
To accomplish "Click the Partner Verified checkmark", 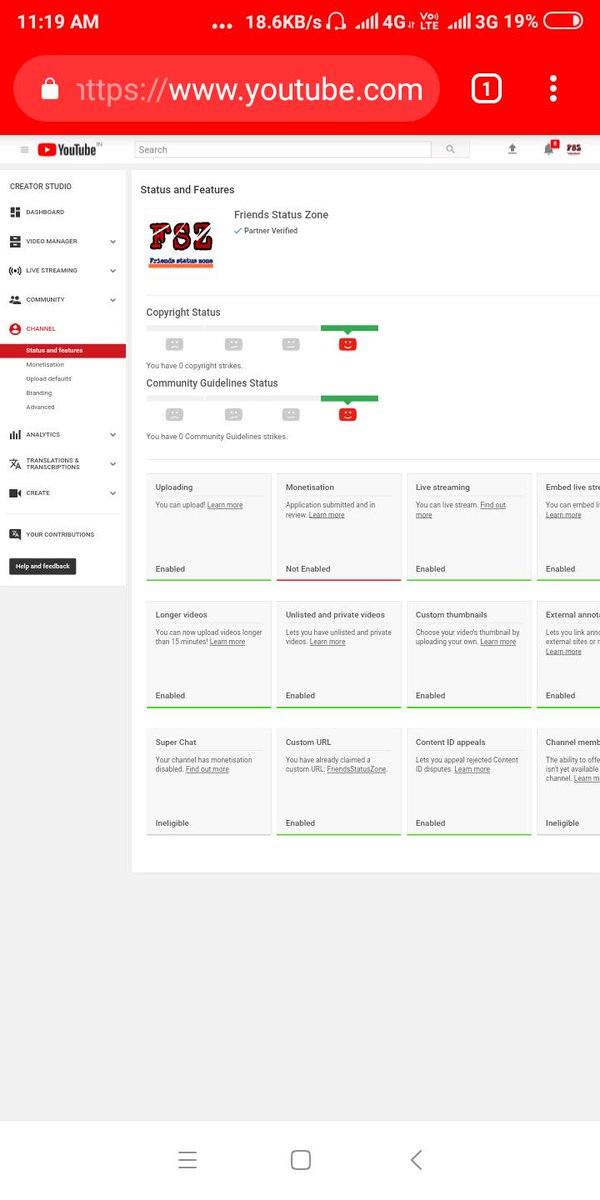I will pos(238,231).
